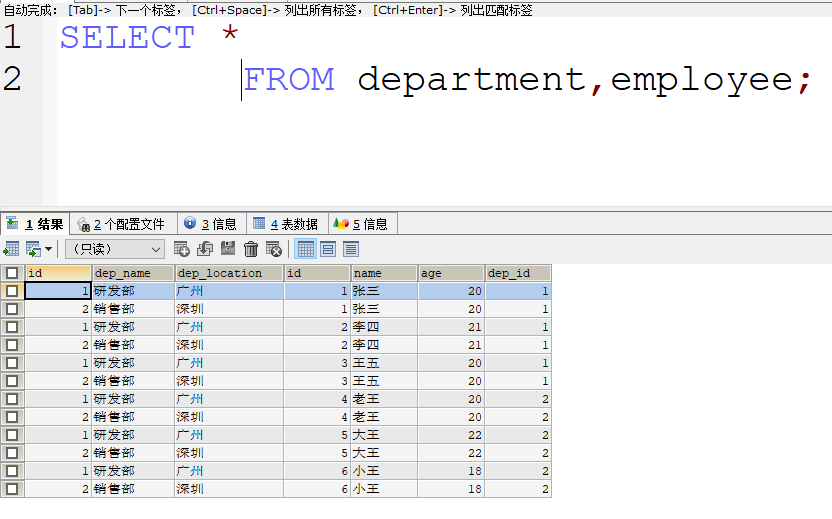Screen dimensions: 832x519
Task: Select the 销售部 cell in 大王 row
Action: point(133,453)
